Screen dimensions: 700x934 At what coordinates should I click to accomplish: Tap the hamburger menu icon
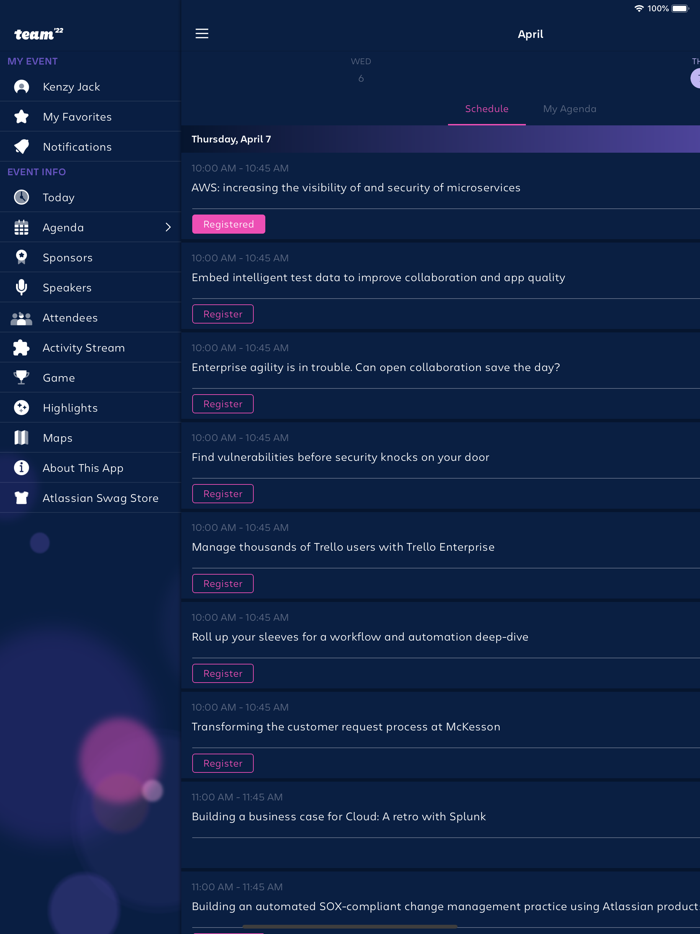202,33
